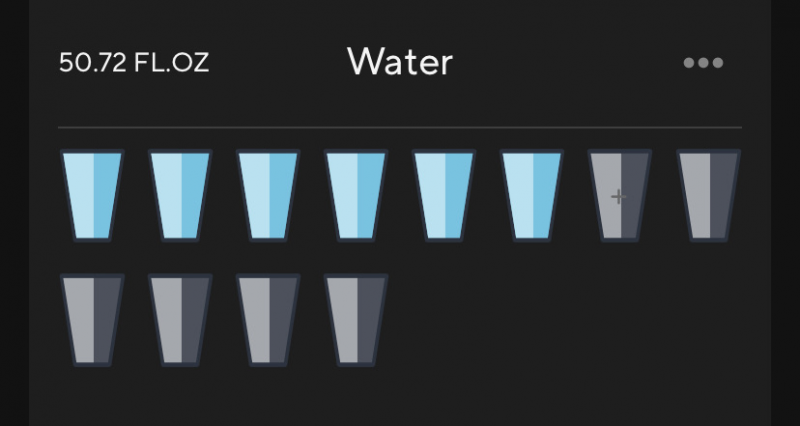The height and width of the screenshot is (426, 800).
Task: Add water with the plus glass
Action: 620,194
